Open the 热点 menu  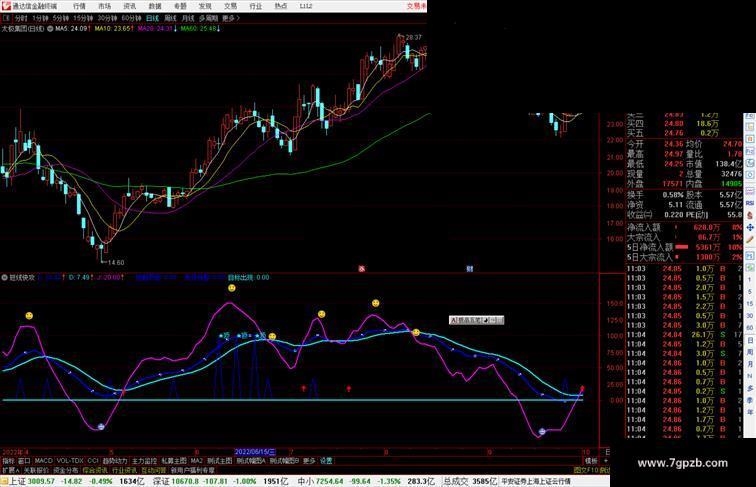pos(281,6)
